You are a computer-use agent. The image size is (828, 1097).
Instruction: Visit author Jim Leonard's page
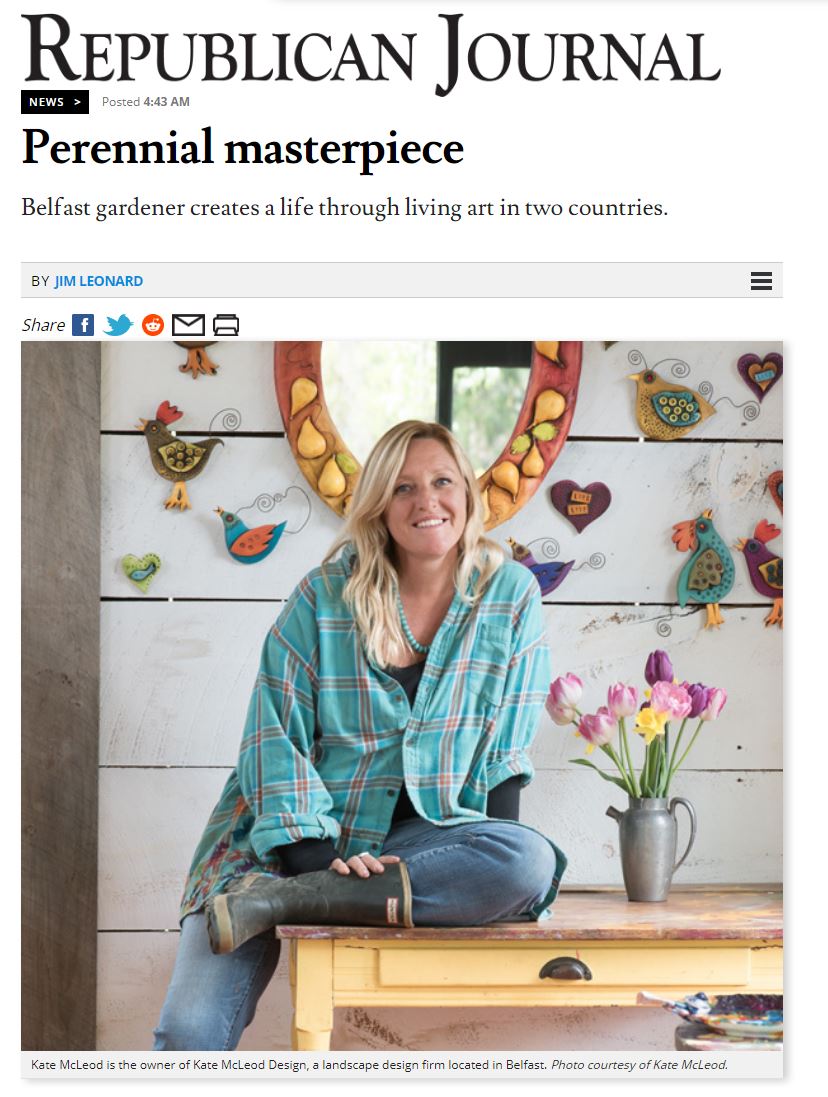(99, 281)
